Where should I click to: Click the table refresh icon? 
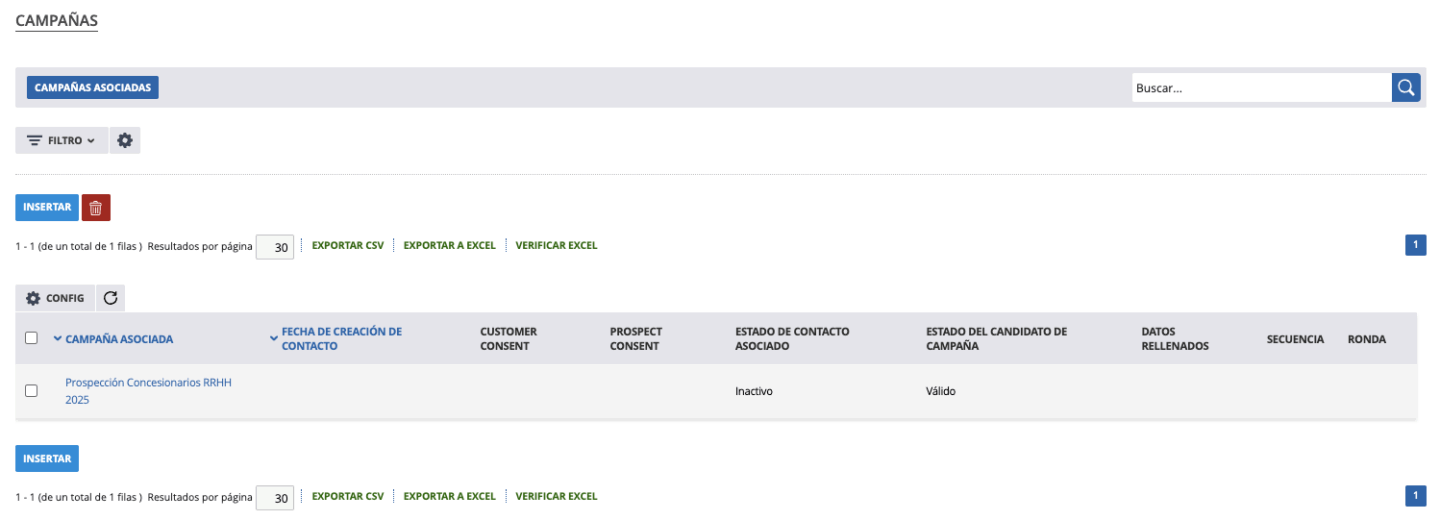point(110,298)
